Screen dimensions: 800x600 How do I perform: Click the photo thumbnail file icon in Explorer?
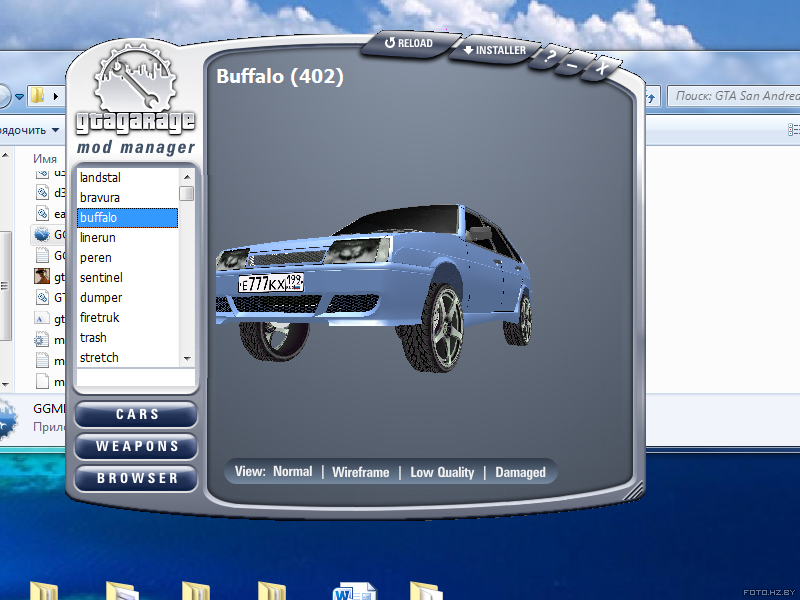[42, 277]
